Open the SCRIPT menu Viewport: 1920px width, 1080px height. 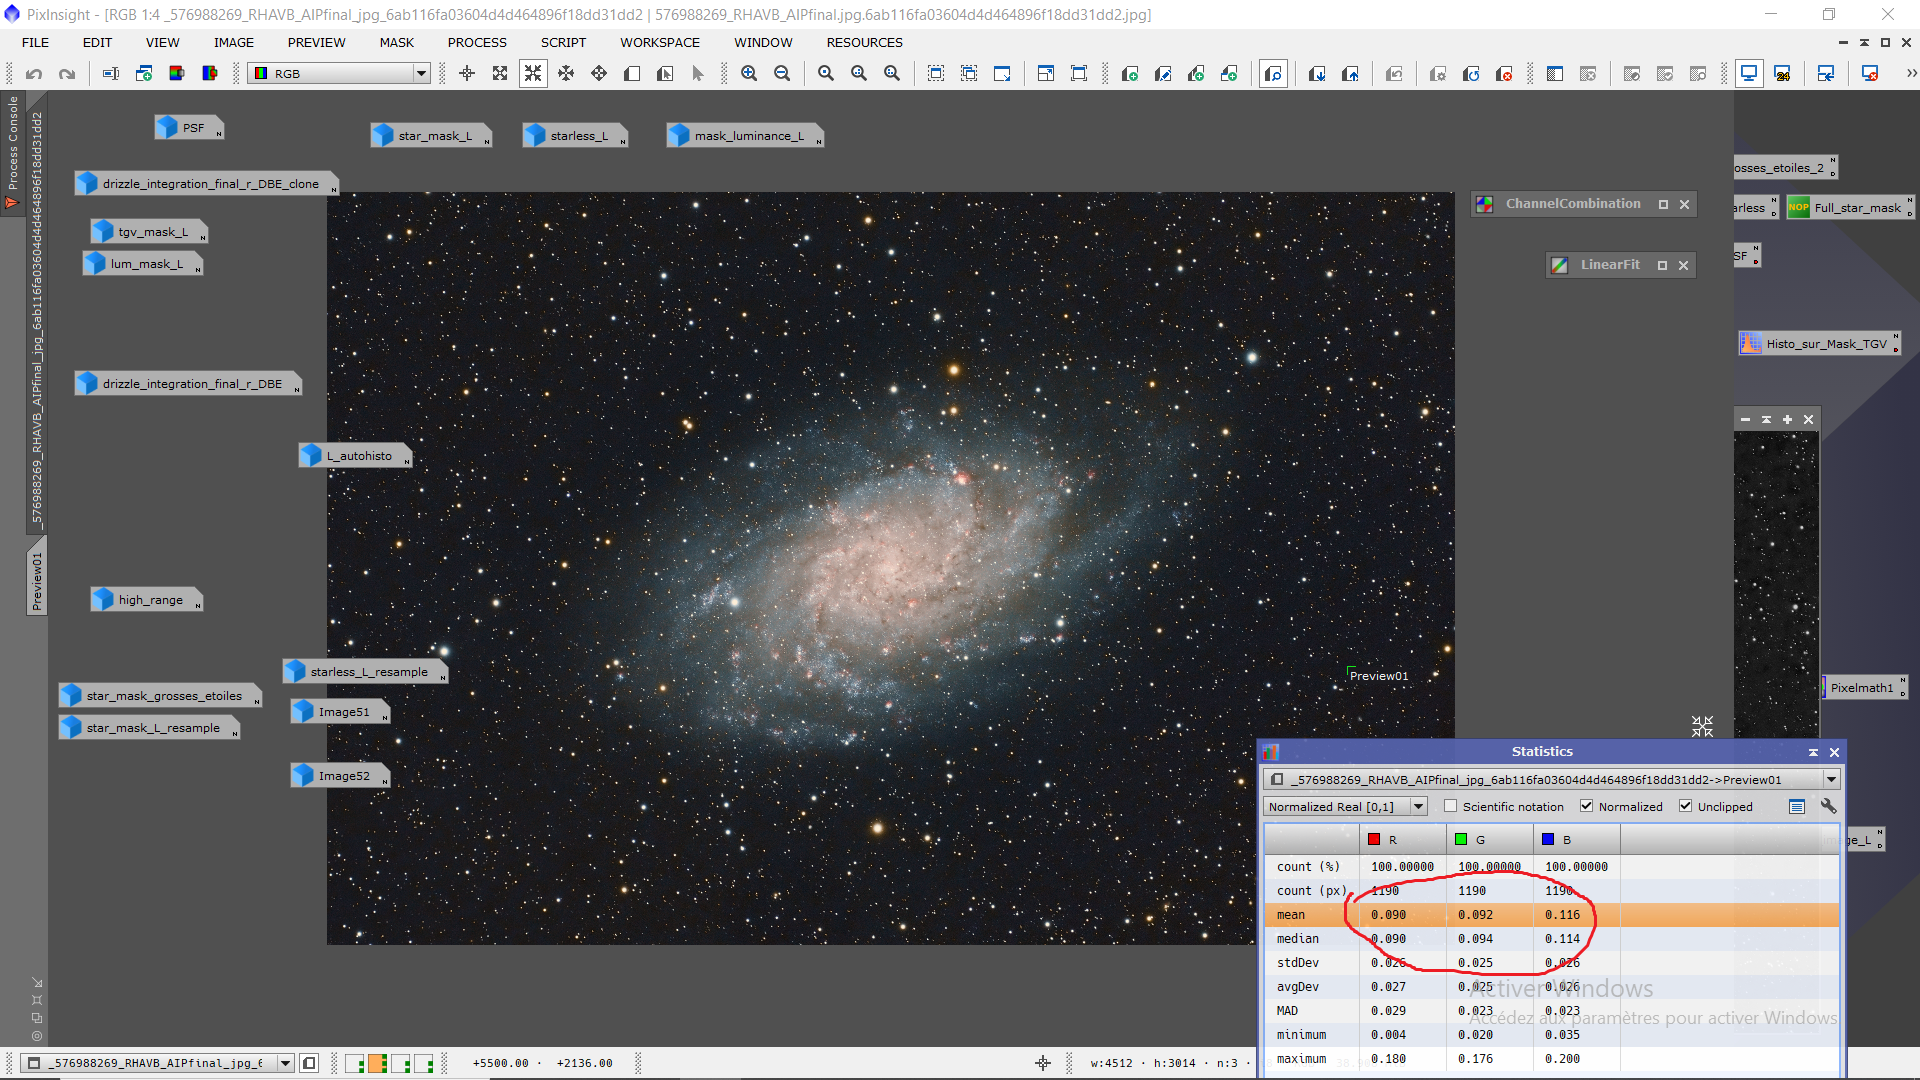(x=563, y=42)
